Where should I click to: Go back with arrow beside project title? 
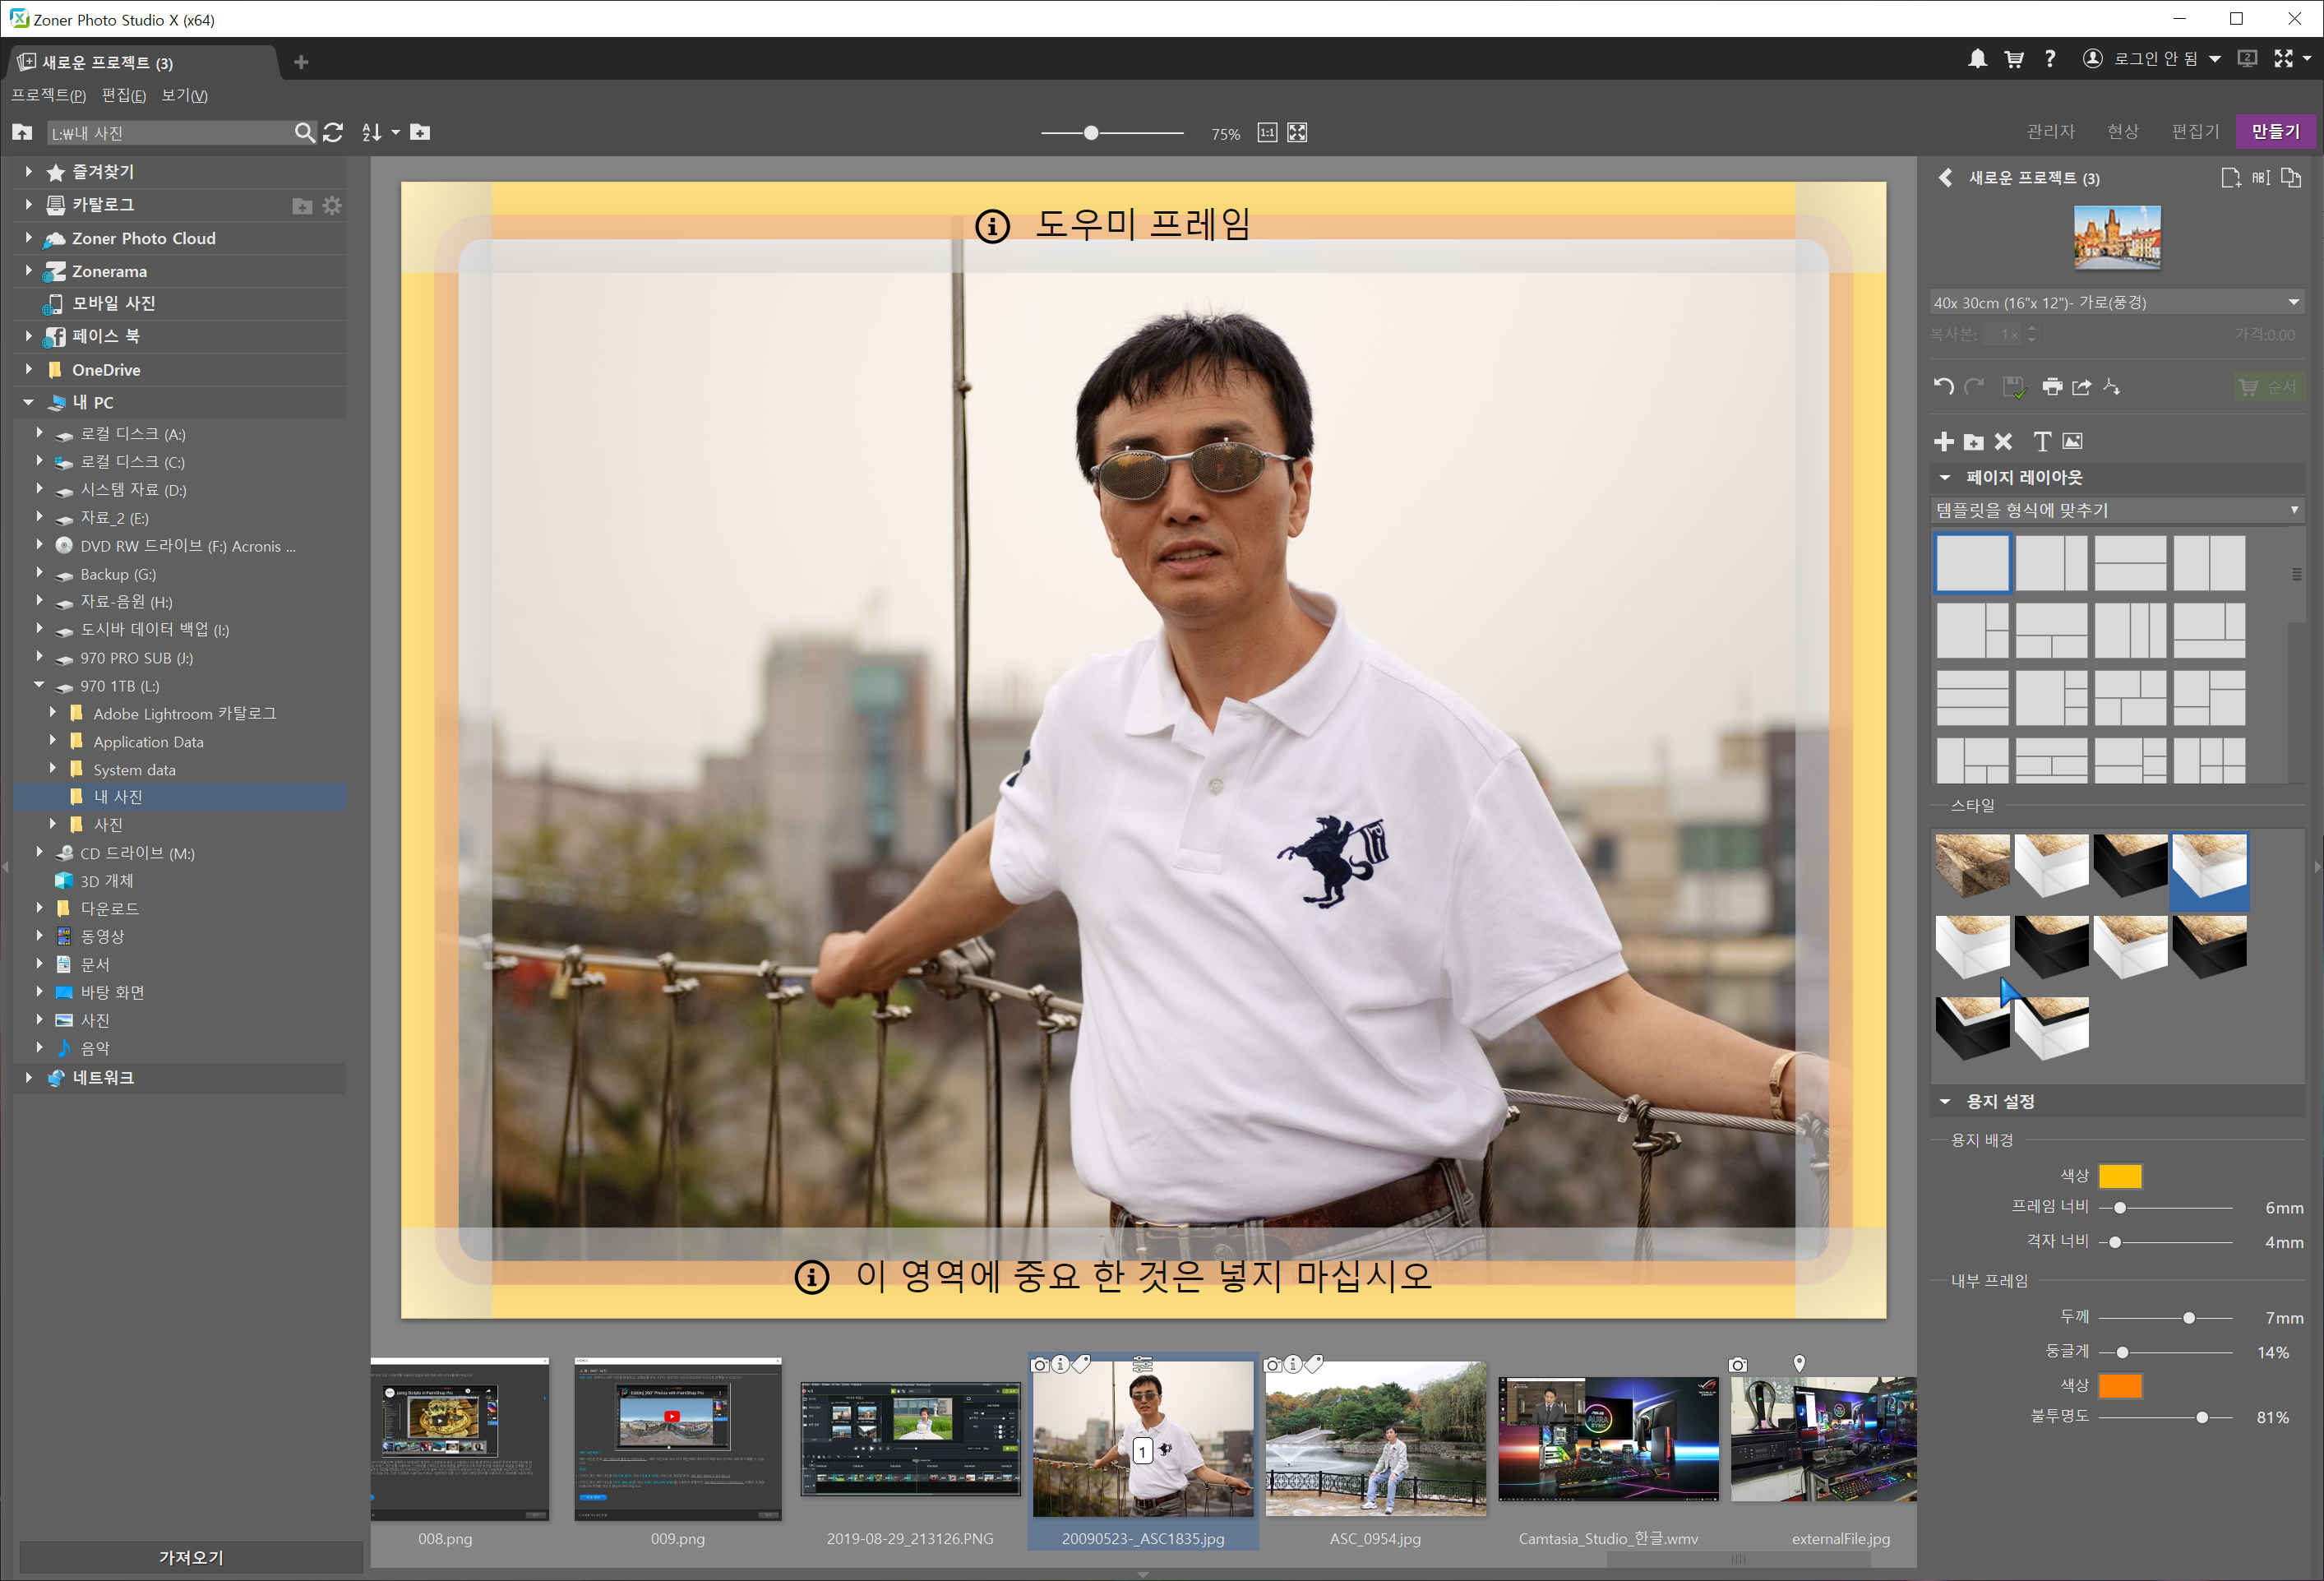tap(1945, 178)
